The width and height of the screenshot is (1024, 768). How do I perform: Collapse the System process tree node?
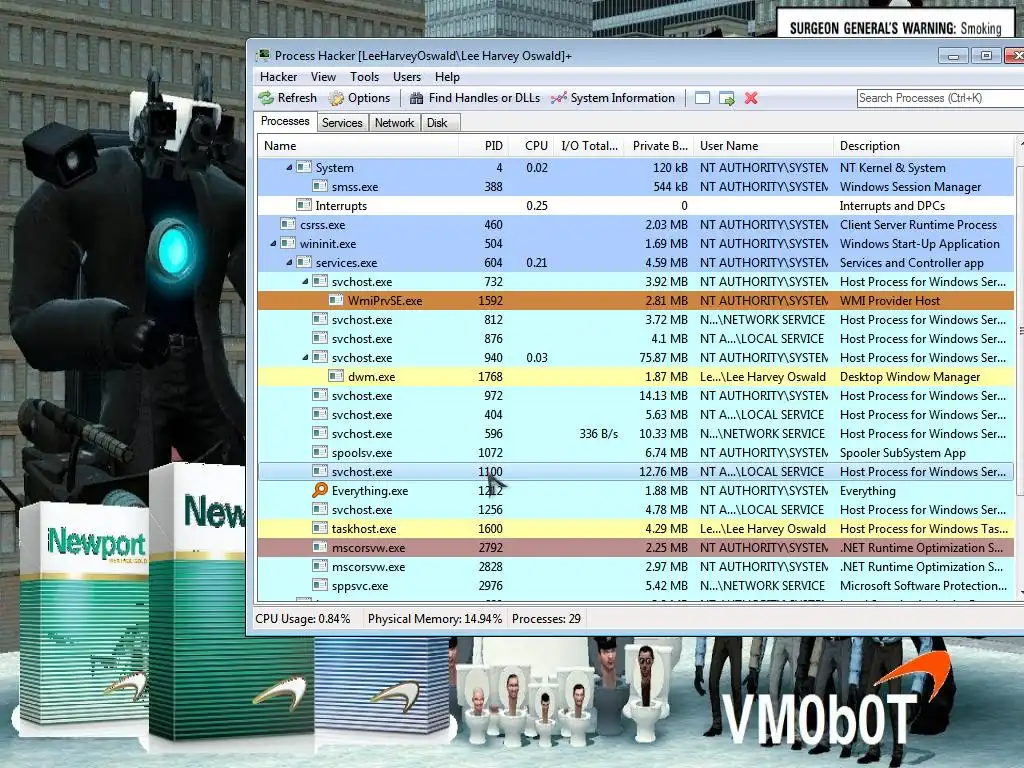pyautogui.click(x=289, y=168)
